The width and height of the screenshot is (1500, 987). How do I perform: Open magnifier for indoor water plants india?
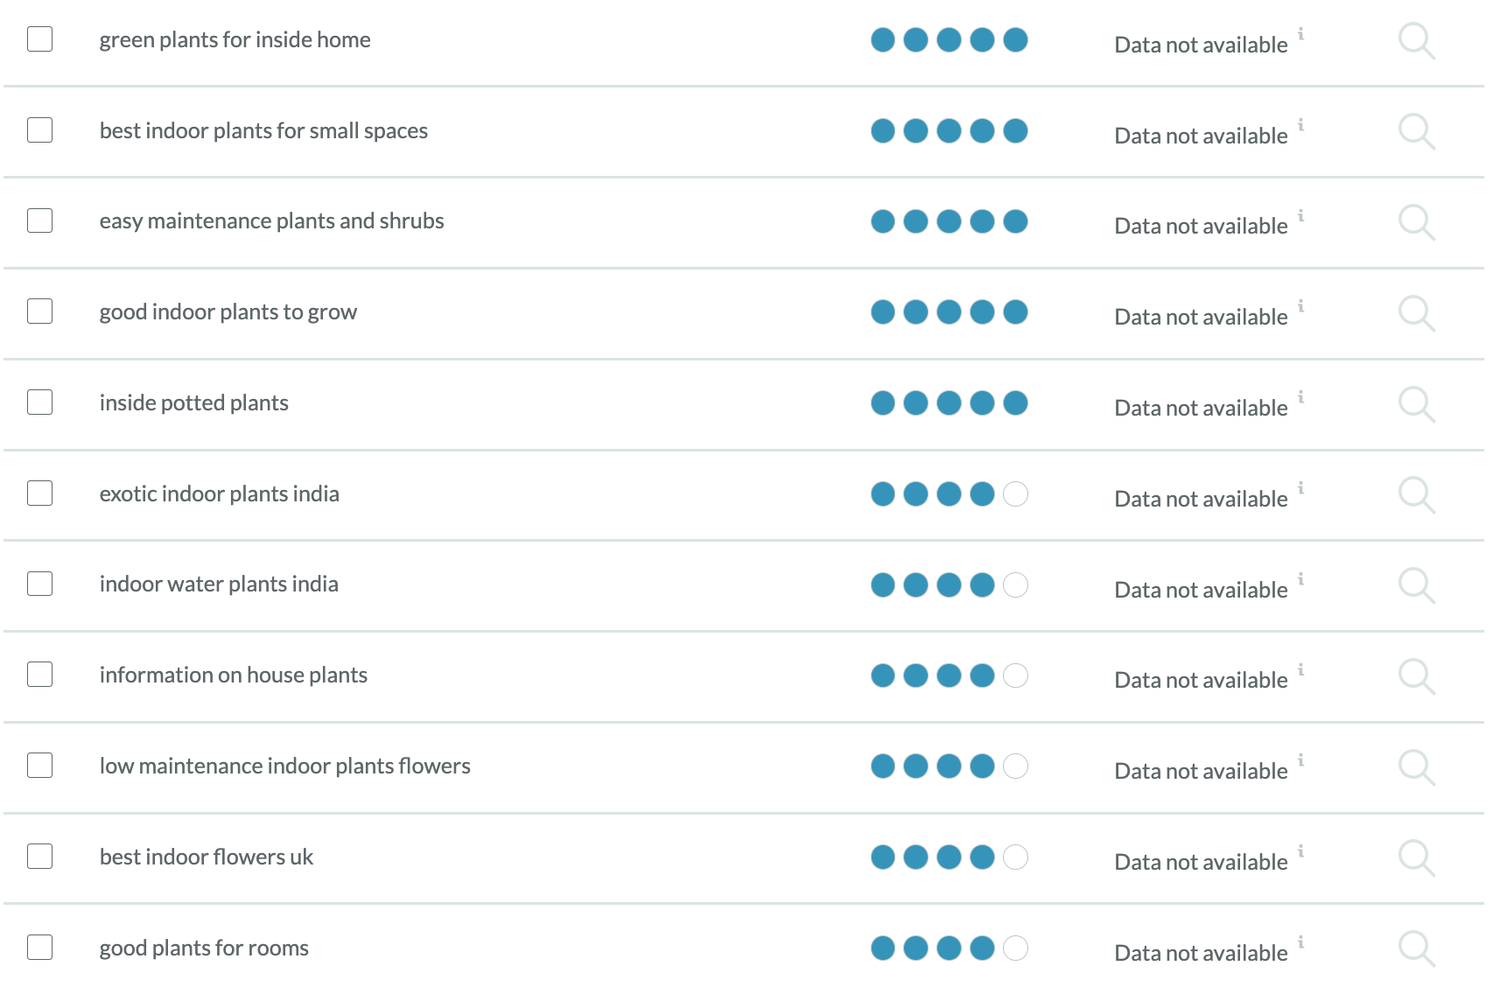click(x=1416, y=585)
